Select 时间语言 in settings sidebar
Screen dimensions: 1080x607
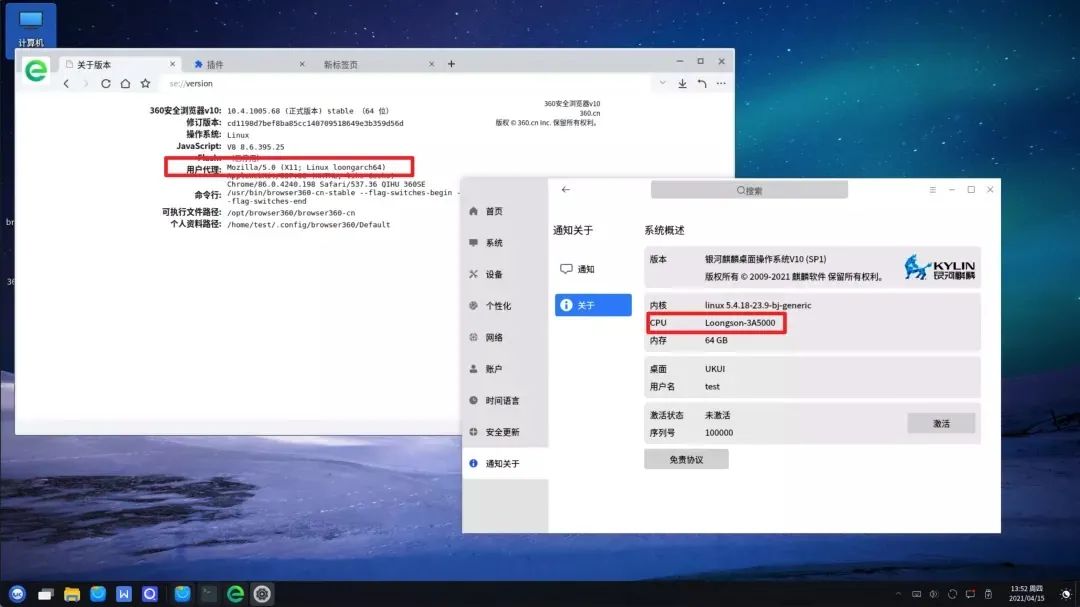(x=505, y=400)
